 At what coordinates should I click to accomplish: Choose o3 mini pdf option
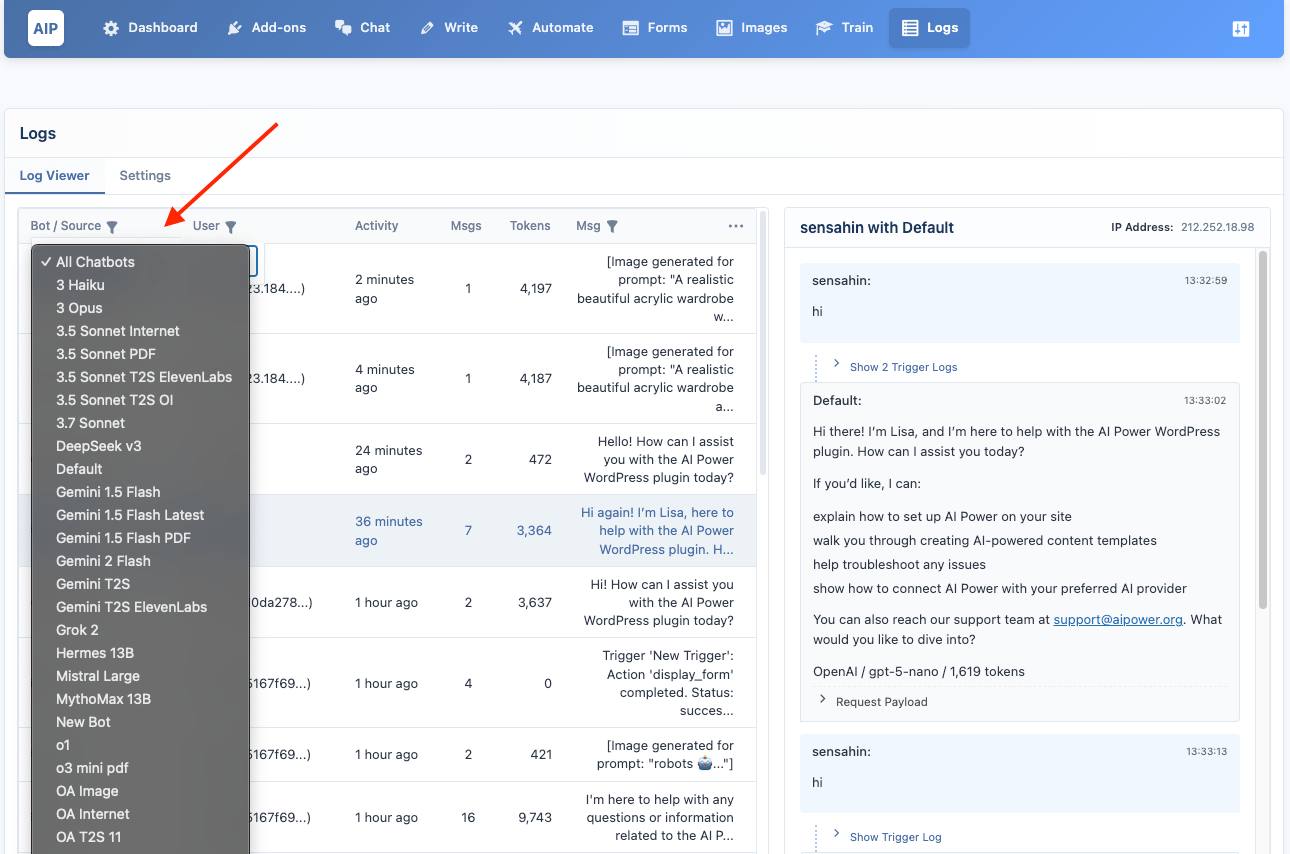coord(140,768)
